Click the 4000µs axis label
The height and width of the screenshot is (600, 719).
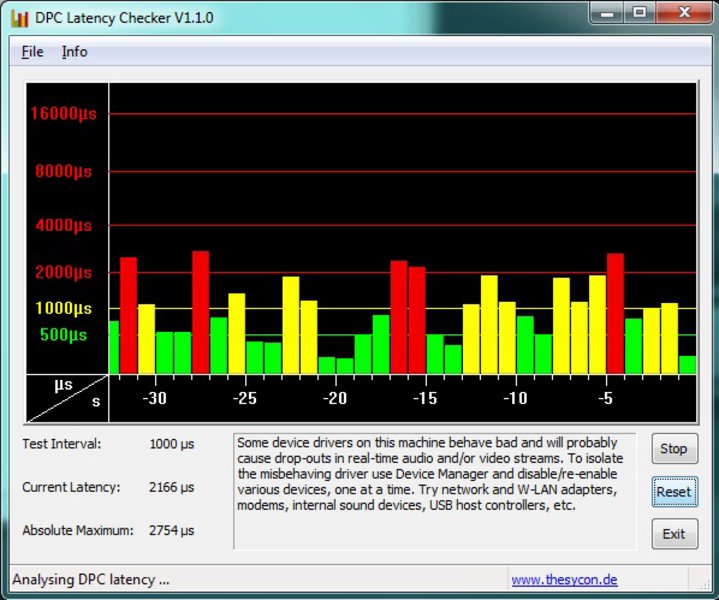64,225
